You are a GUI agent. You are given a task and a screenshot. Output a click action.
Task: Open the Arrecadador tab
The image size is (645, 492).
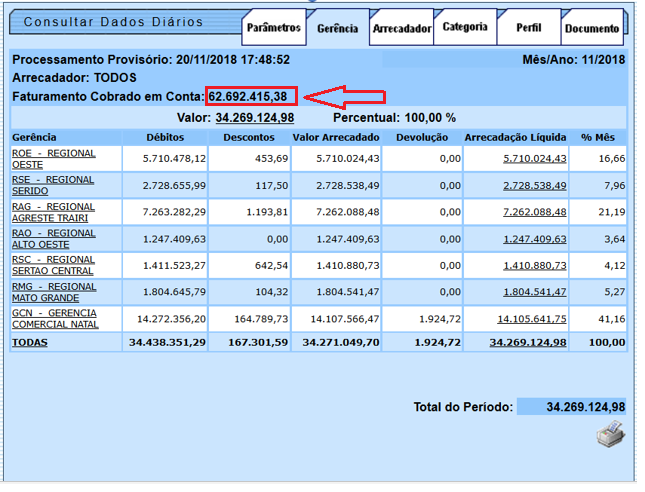(x=401, y=29)
